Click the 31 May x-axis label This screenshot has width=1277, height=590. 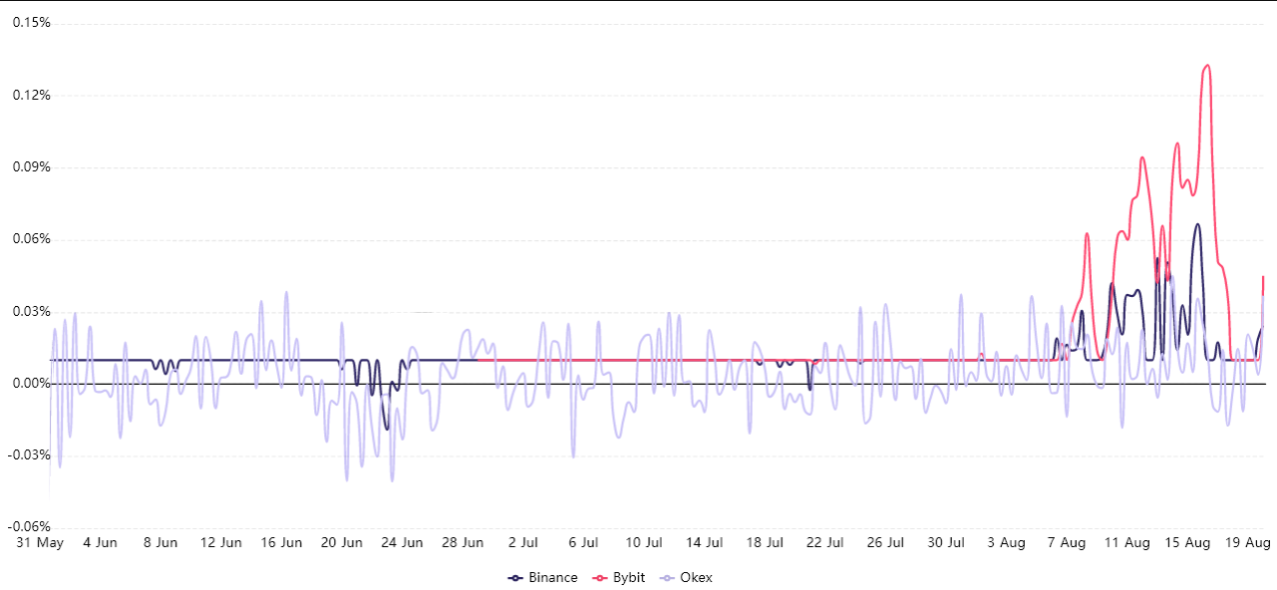(x=40, y=543)
